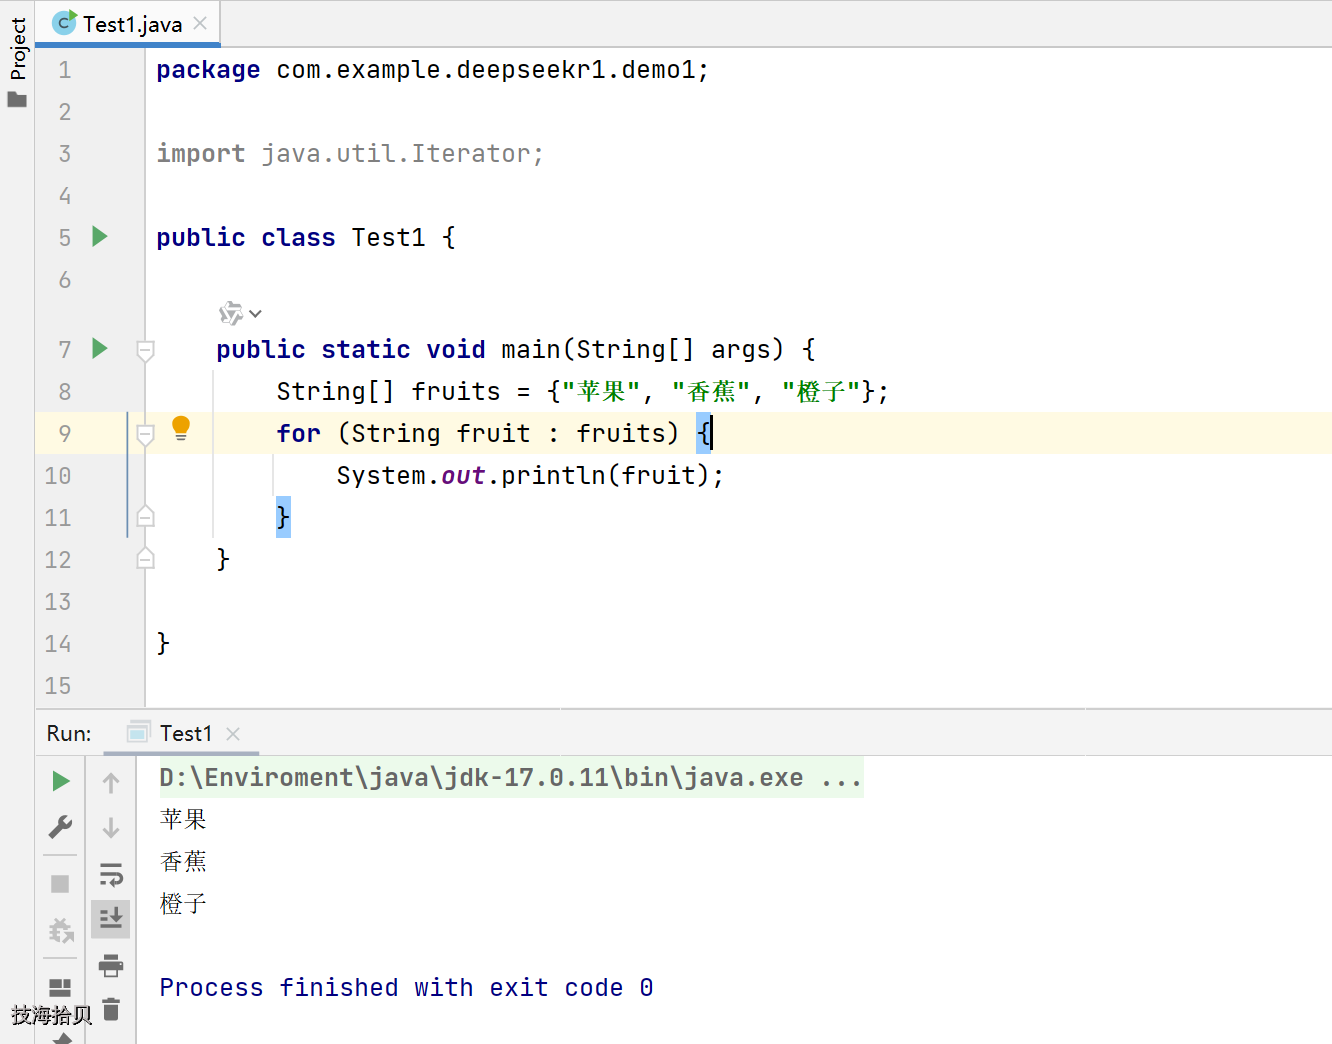
Task: Run main method from line 7 gutter arrow
Action: (x=100, y=349)
